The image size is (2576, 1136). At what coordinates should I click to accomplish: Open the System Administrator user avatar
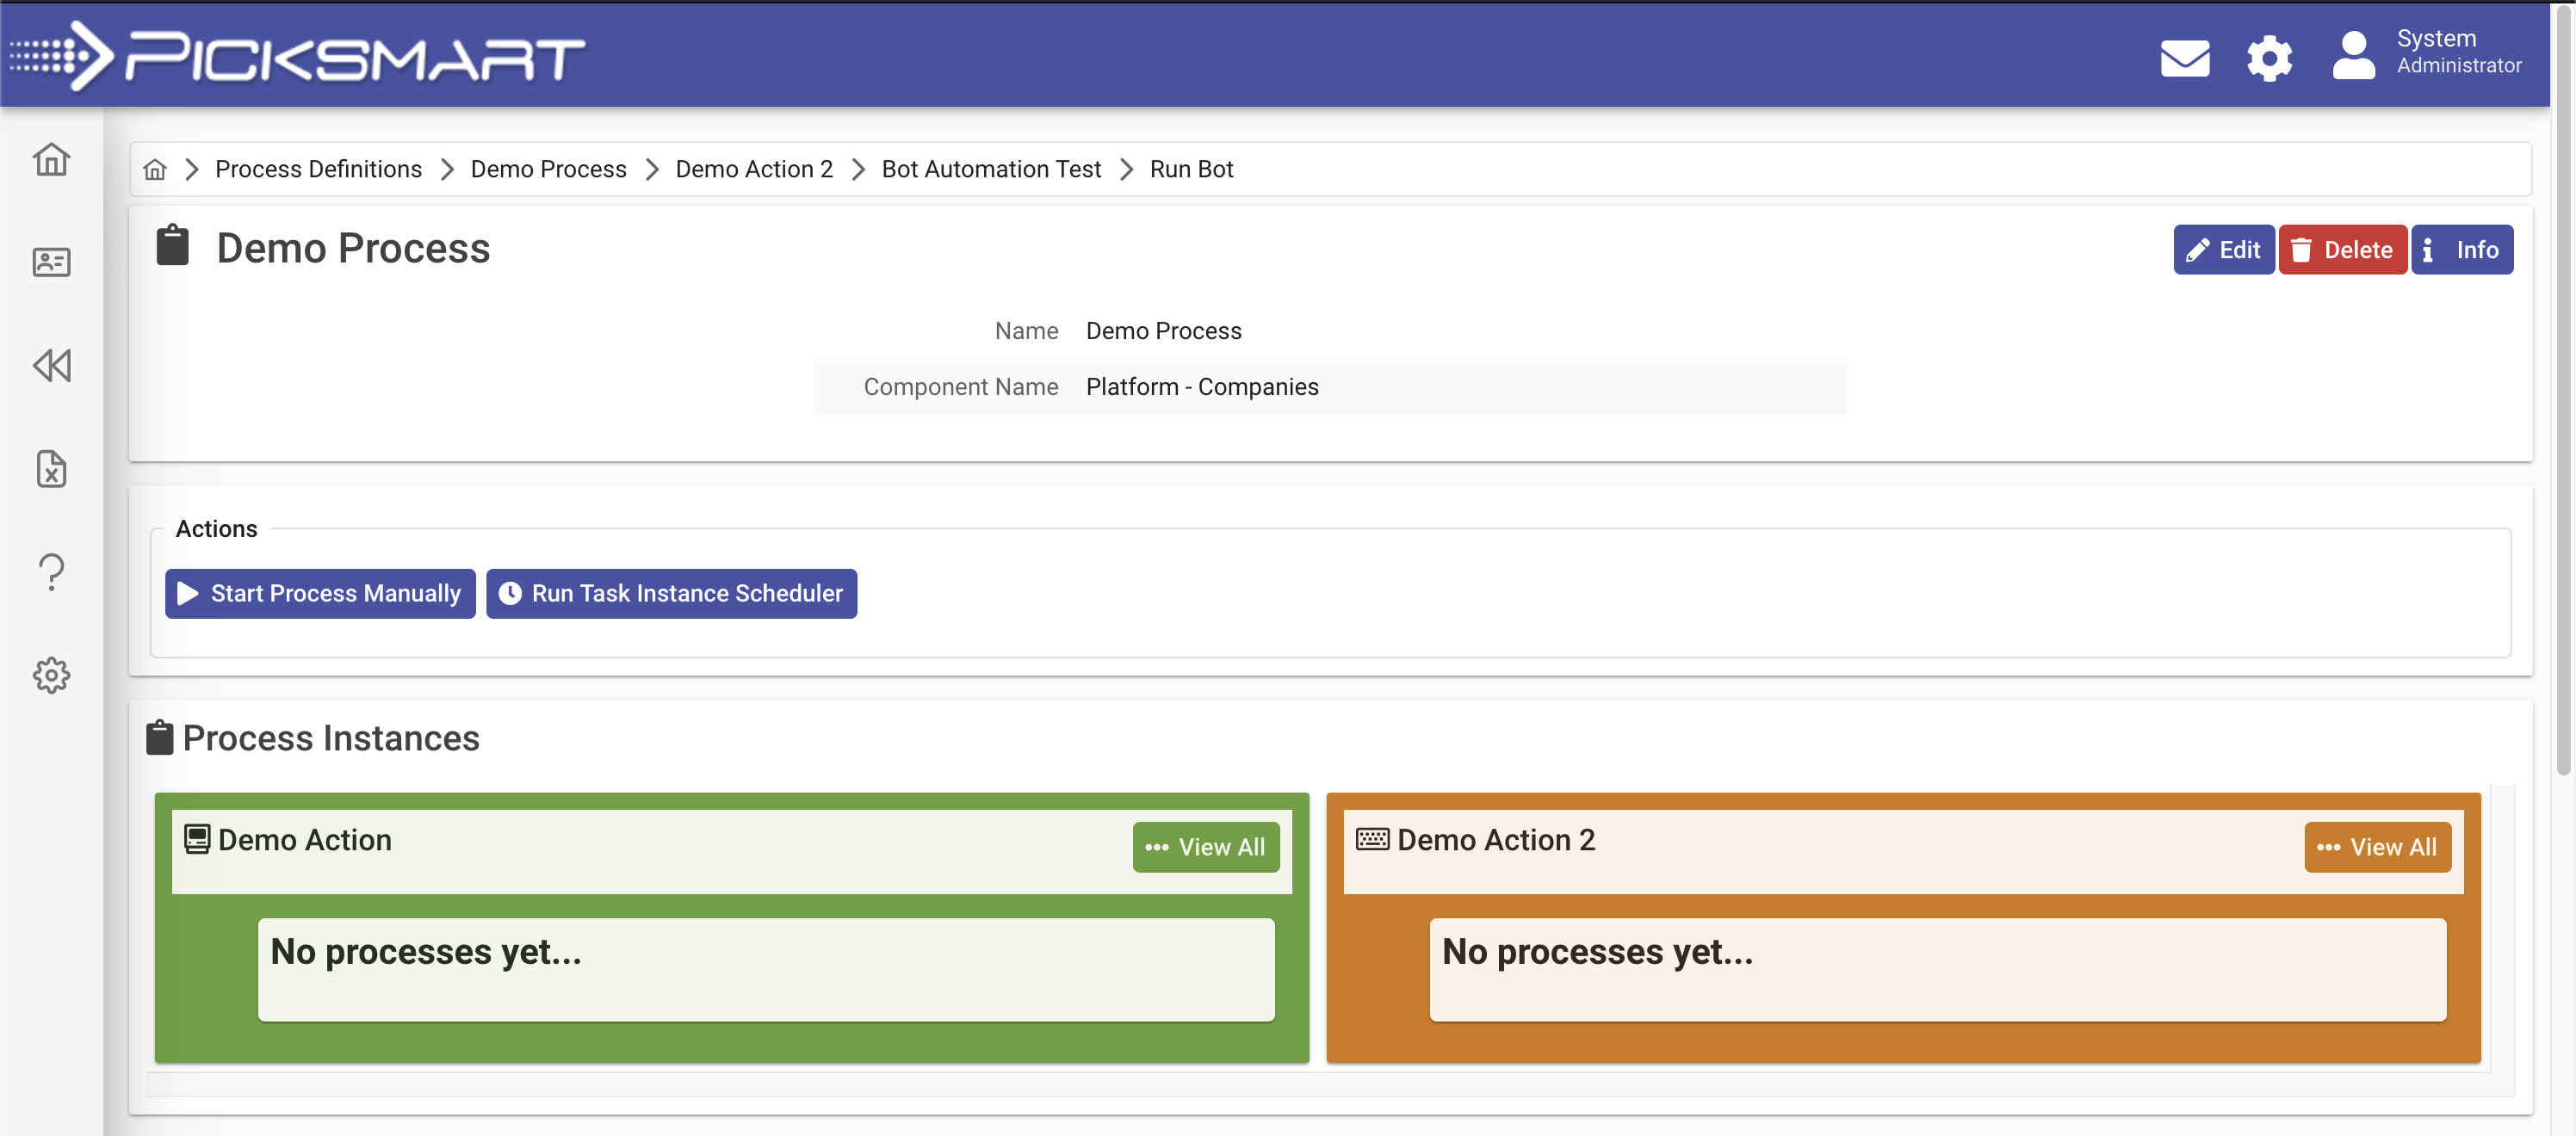(x=2353, y=56)
